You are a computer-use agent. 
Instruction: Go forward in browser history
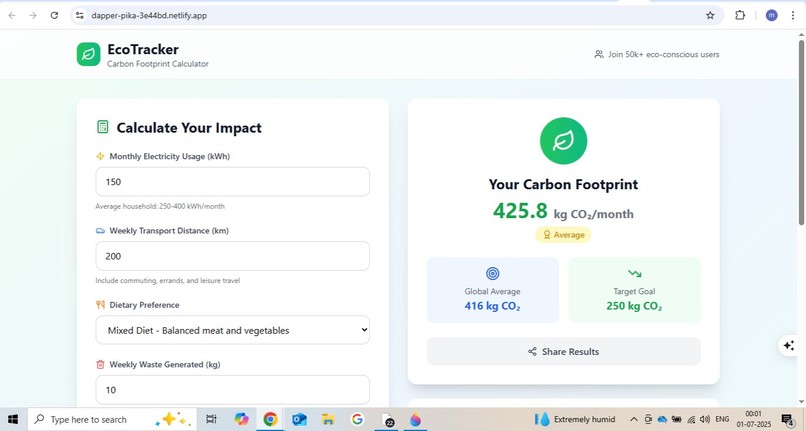[33, 15]
